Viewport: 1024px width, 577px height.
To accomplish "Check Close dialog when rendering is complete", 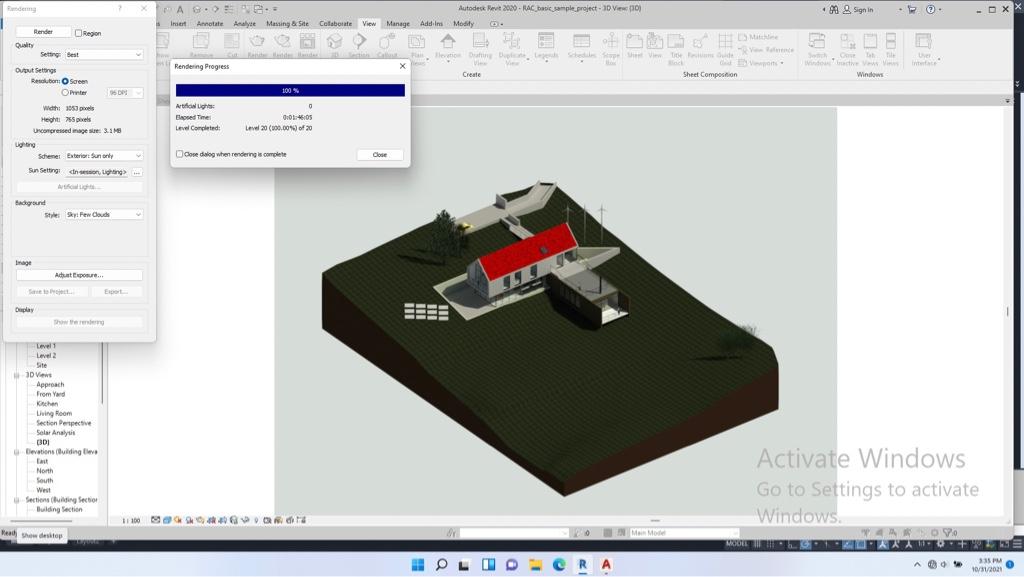I will (x=180, y=154).
